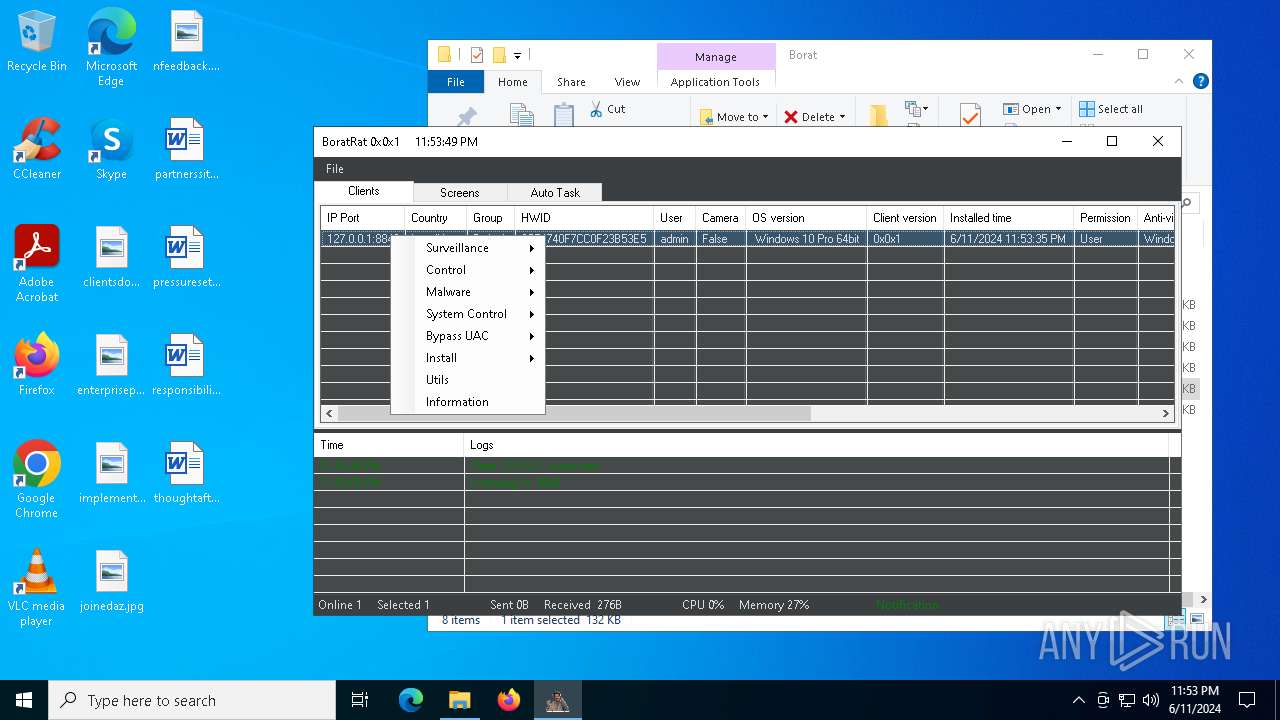Open Quick Access Toolbar customize dropdown

point(517,55)
